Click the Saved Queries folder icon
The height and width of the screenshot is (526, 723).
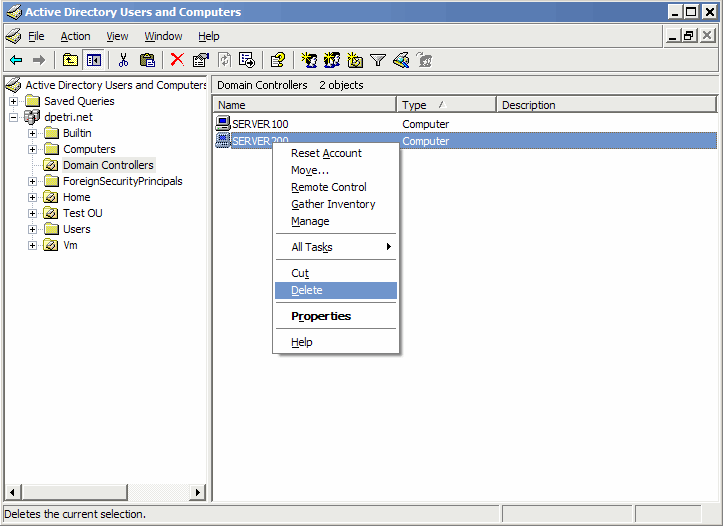coord(32,101)
